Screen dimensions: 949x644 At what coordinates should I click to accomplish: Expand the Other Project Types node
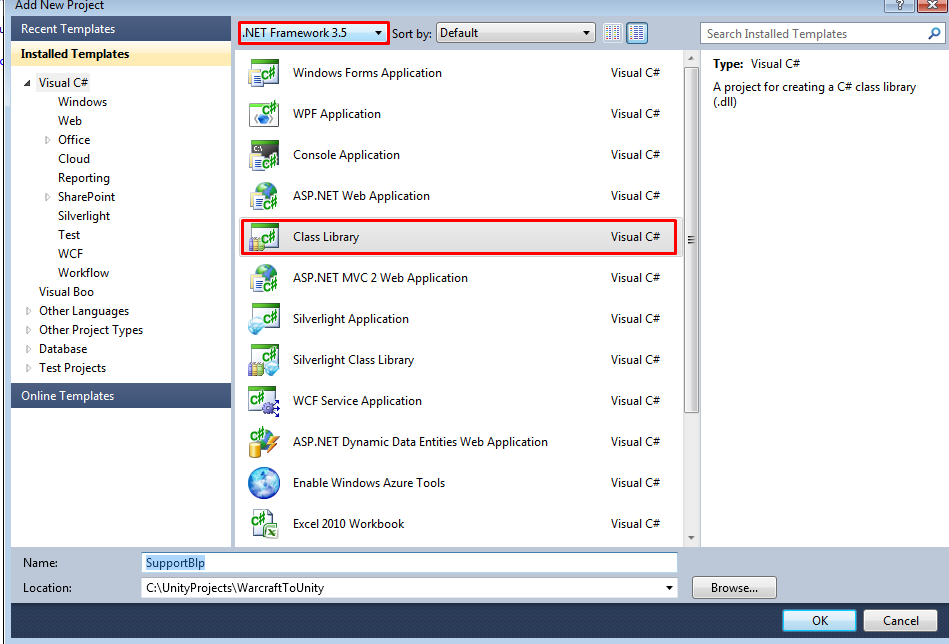coord(28,330)
